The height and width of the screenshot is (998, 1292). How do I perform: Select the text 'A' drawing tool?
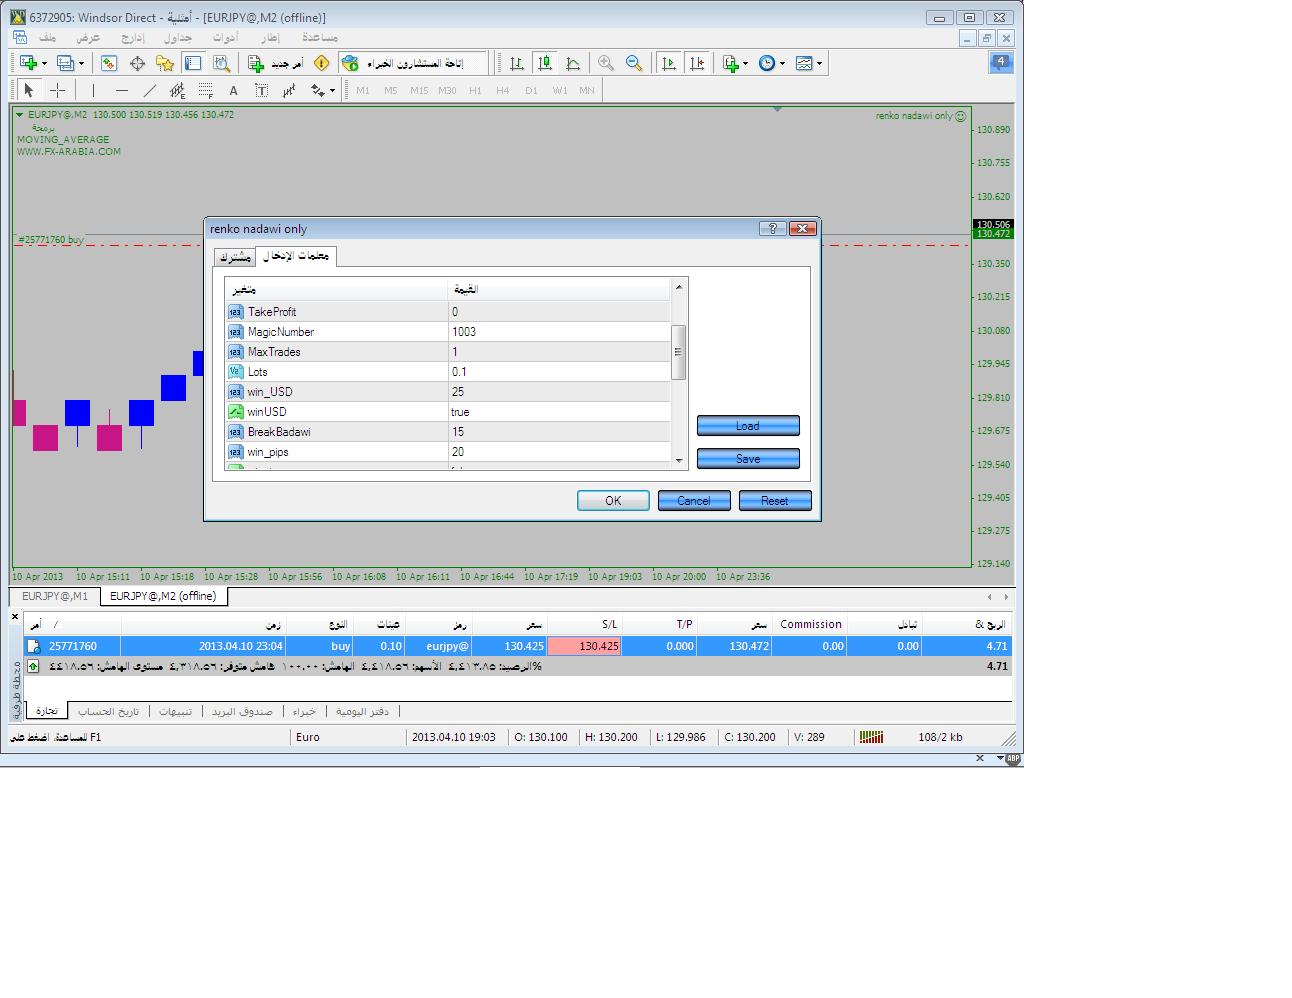click(x=233, y=90)
